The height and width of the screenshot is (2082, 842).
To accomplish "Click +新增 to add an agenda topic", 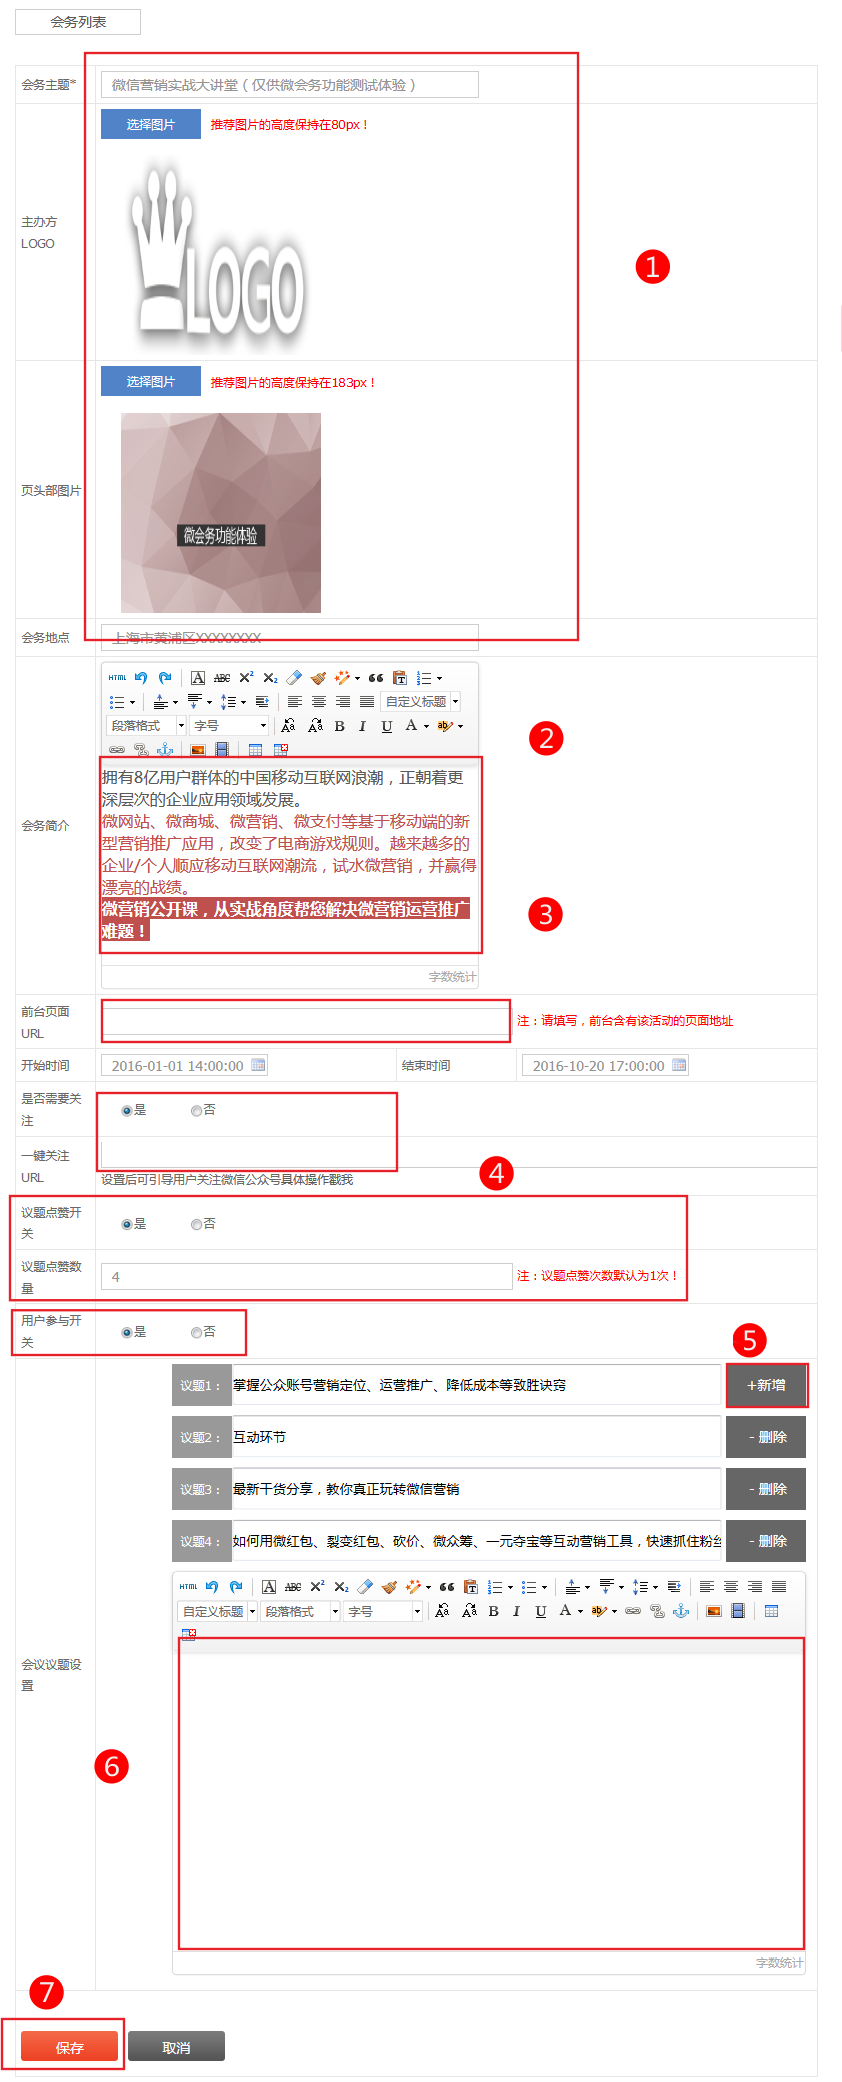I will coord(766,1385).
